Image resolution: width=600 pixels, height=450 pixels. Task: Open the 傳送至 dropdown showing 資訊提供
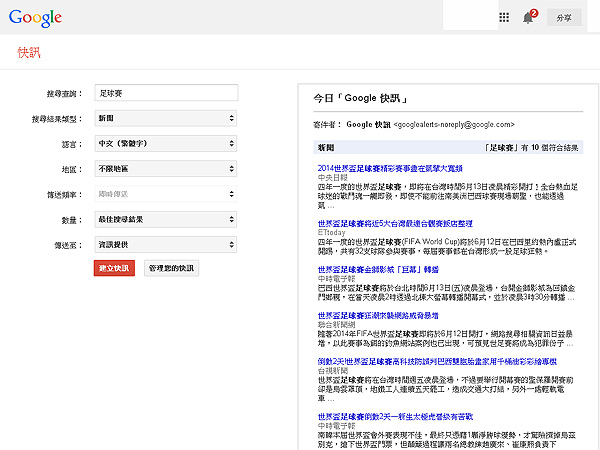[x=165, y=244]
